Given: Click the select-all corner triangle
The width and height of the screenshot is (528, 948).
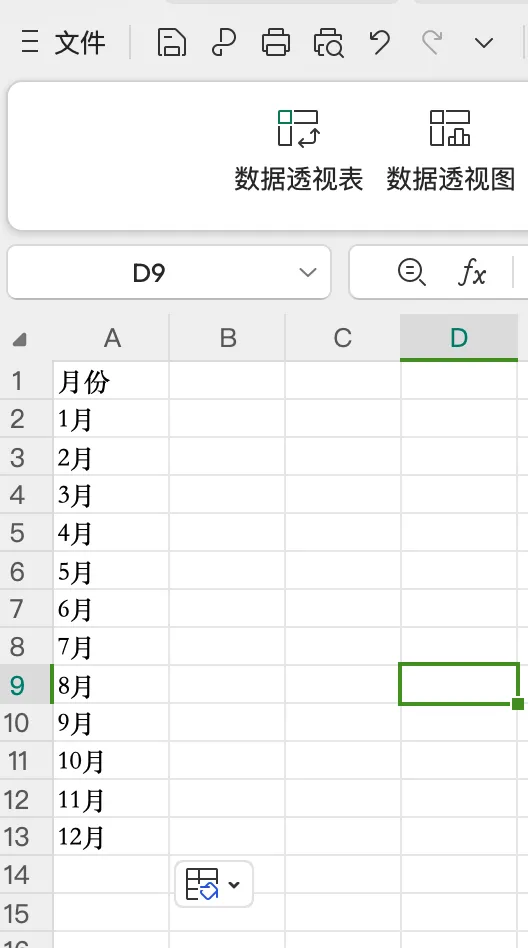Looking at the screenshot, I should pos(19,340).
